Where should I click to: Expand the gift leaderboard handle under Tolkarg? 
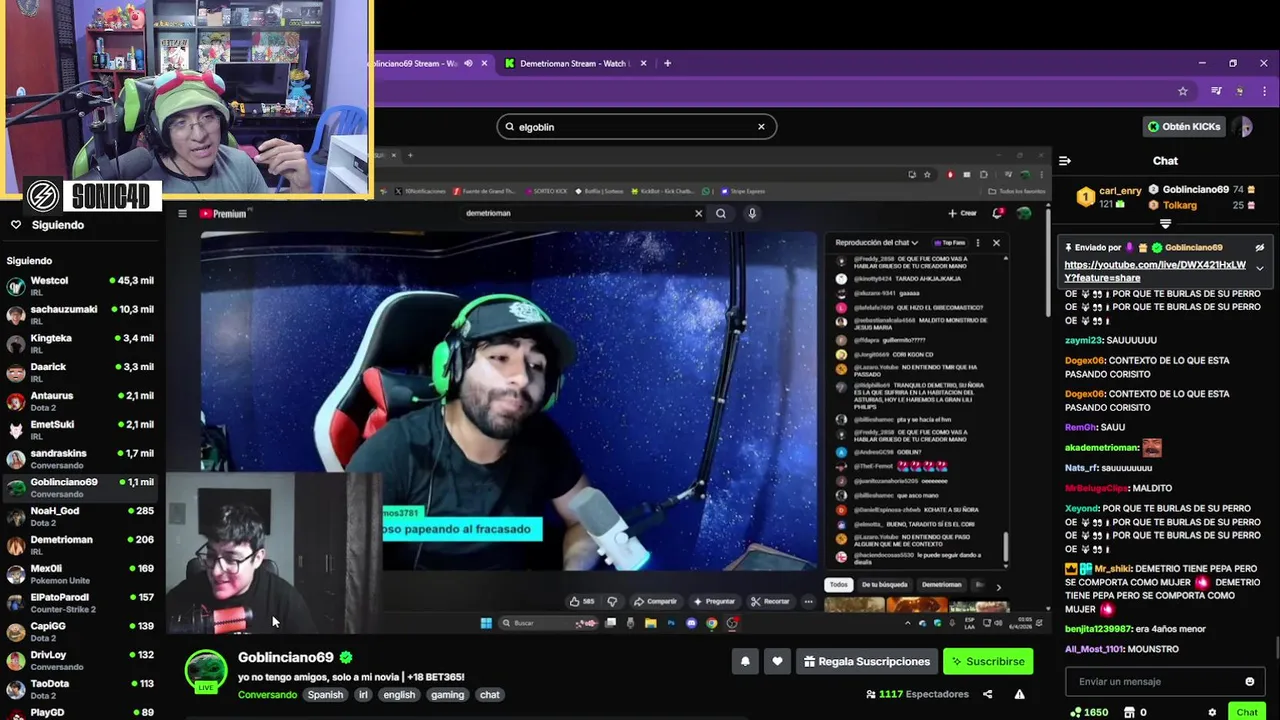point(1165,224)
